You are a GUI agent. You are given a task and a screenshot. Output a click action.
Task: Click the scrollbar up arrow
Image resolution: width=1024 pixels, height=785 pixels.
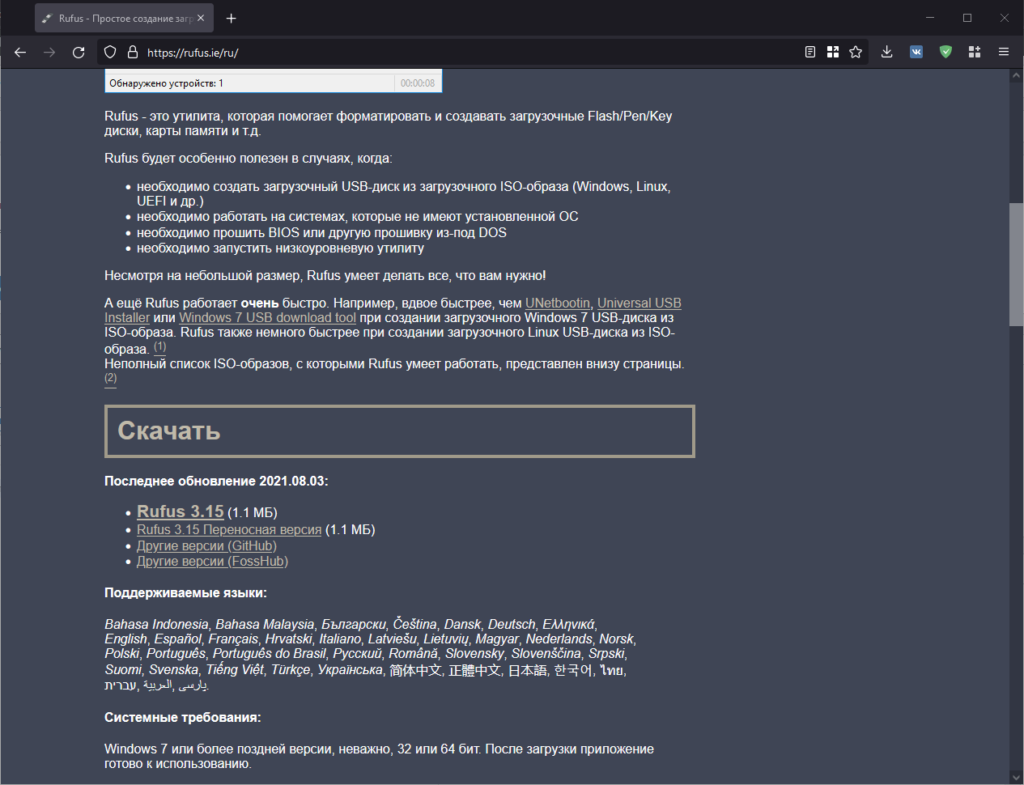click(x=1016, y=75)
